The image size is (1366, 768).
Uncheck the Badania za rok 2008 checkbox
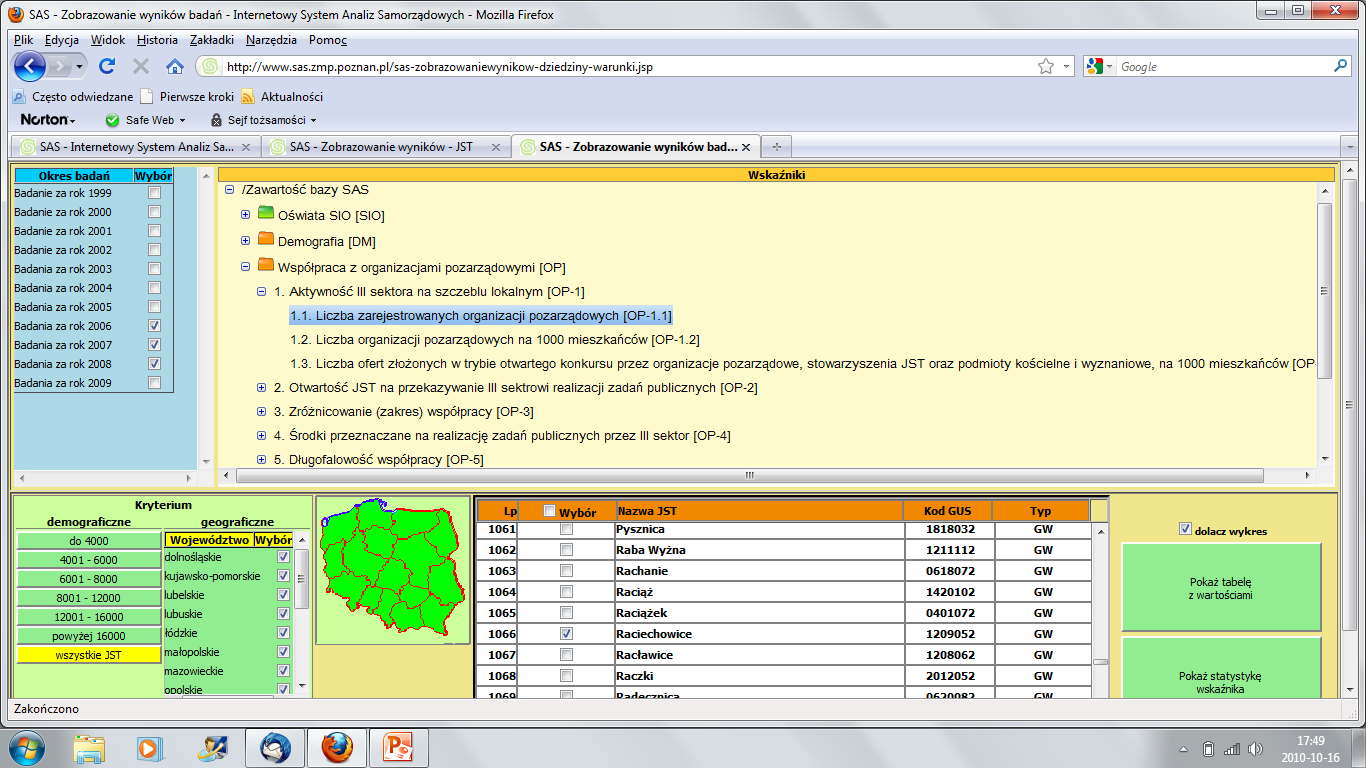(154, 364)
